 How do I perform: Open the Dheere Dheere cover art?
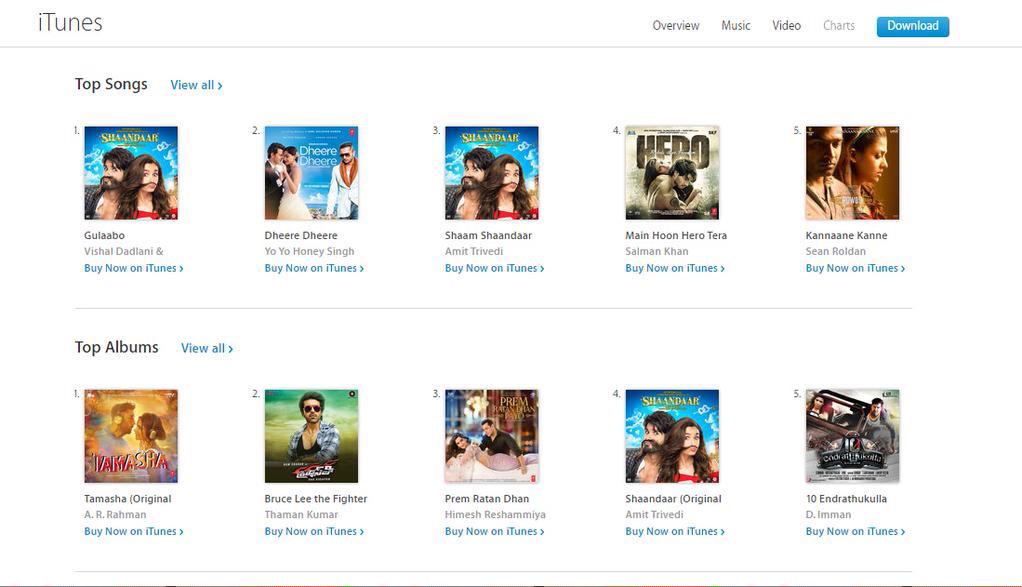point(312,173)
